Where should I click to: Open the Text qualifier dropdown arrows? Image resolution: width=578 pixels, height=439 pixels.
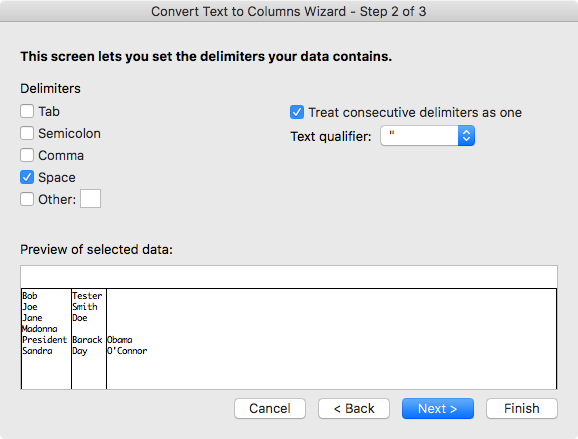coord(466,136)
